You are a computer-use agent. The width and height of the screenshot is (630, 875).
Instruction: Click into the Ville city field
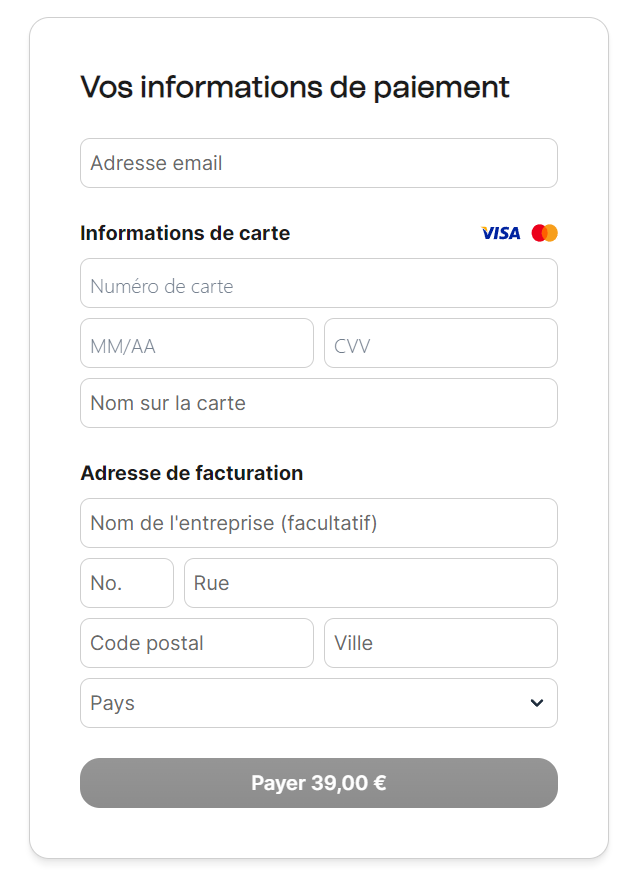click(440, 643)
